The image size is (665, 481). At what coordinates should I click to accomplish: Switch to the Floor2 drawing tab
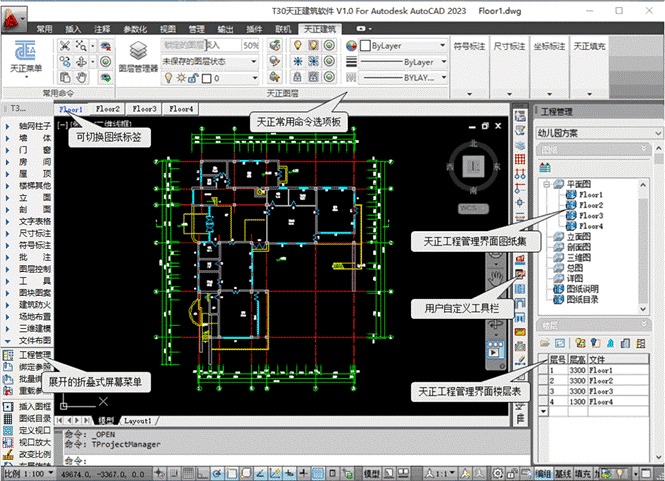pyautogui.click(x=107, y=109)
